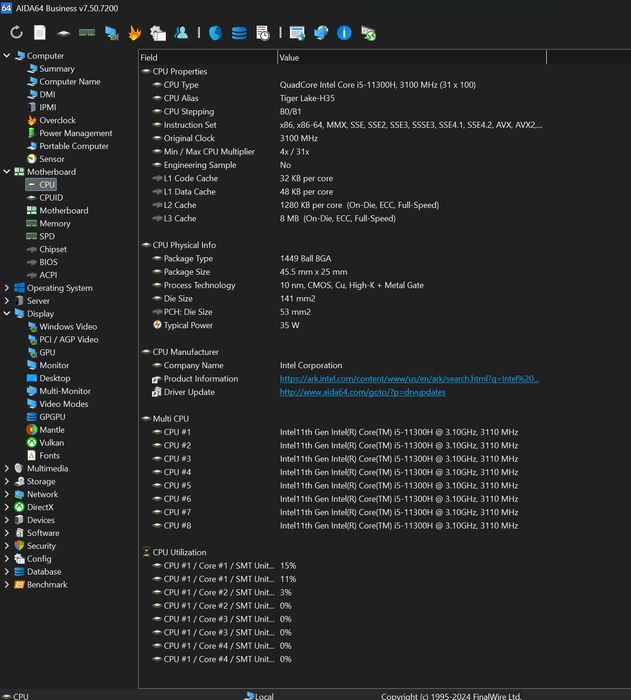Expand the Network tree node
The height and width of the screenshot is (700, 631).
pos(7,494)
